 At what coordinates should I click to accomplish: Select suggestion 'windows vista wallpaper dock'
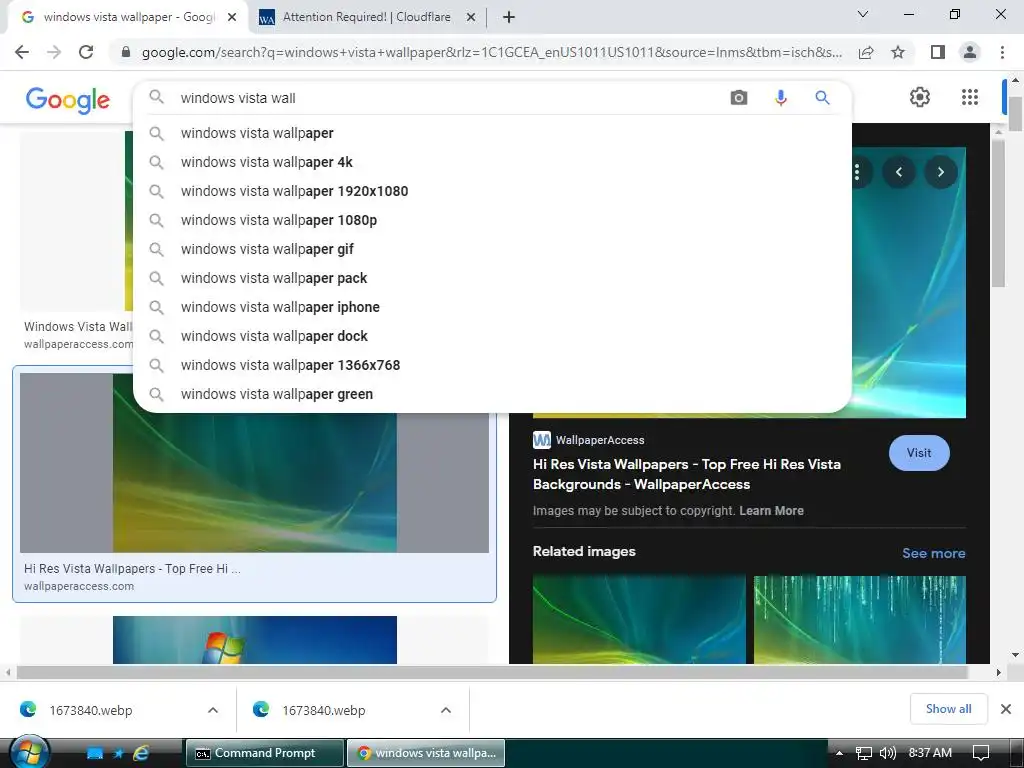click(x=492, y=336)
